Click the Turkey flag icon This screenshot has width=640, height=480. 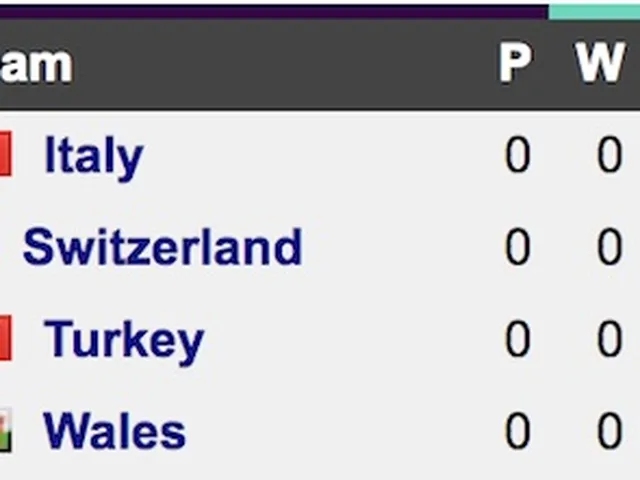click(5, 340)
